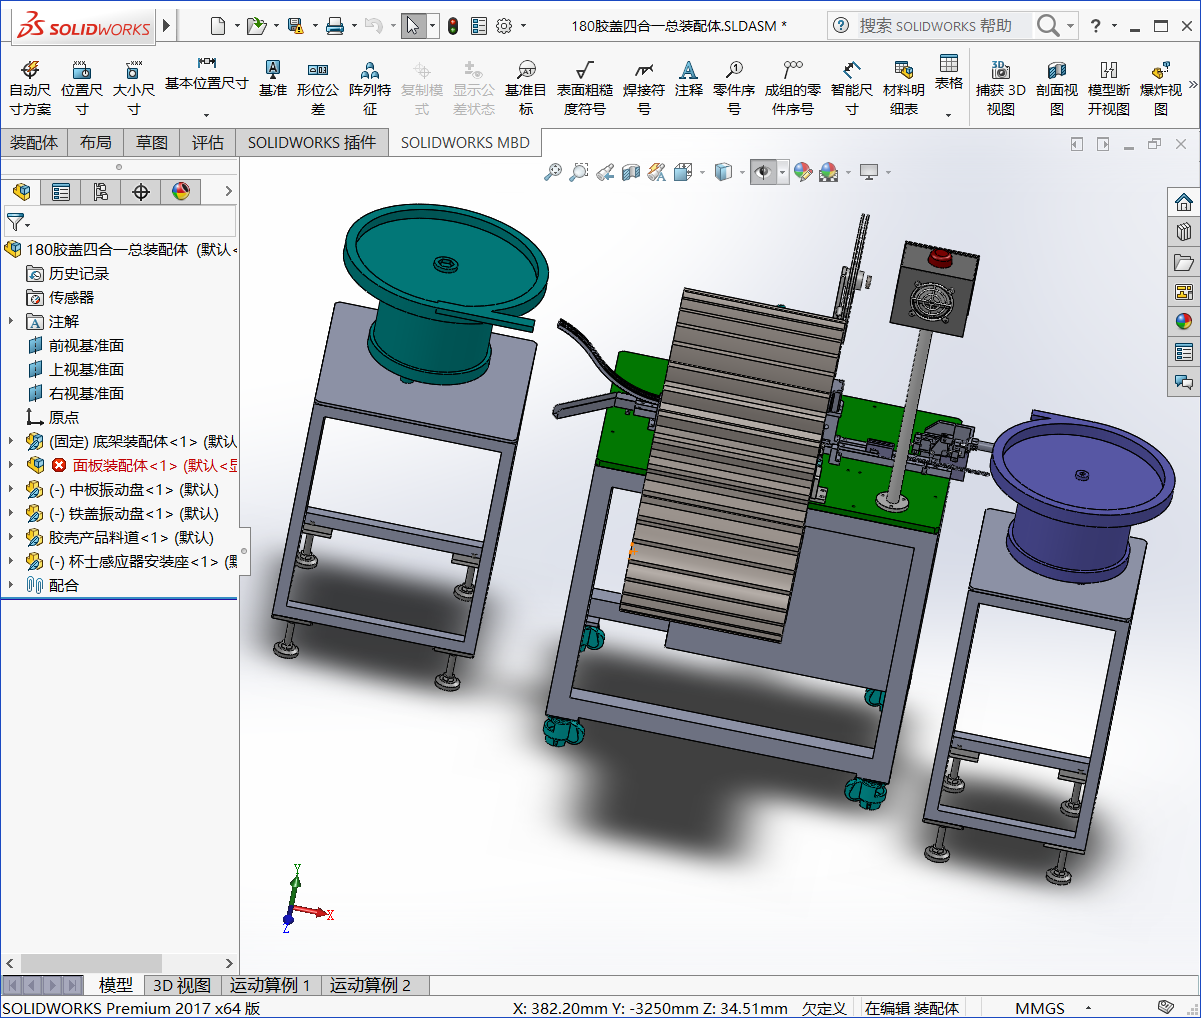Click Model Break View (模型断开视图)
1201x1018 pixels.
(x=1109, y=87)
